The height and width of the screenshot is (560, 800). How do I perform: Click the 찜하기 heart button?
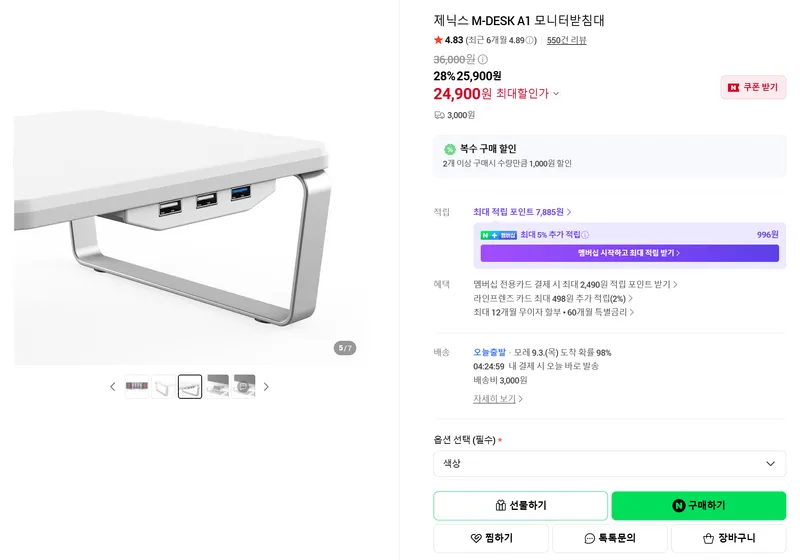point(491,538)
